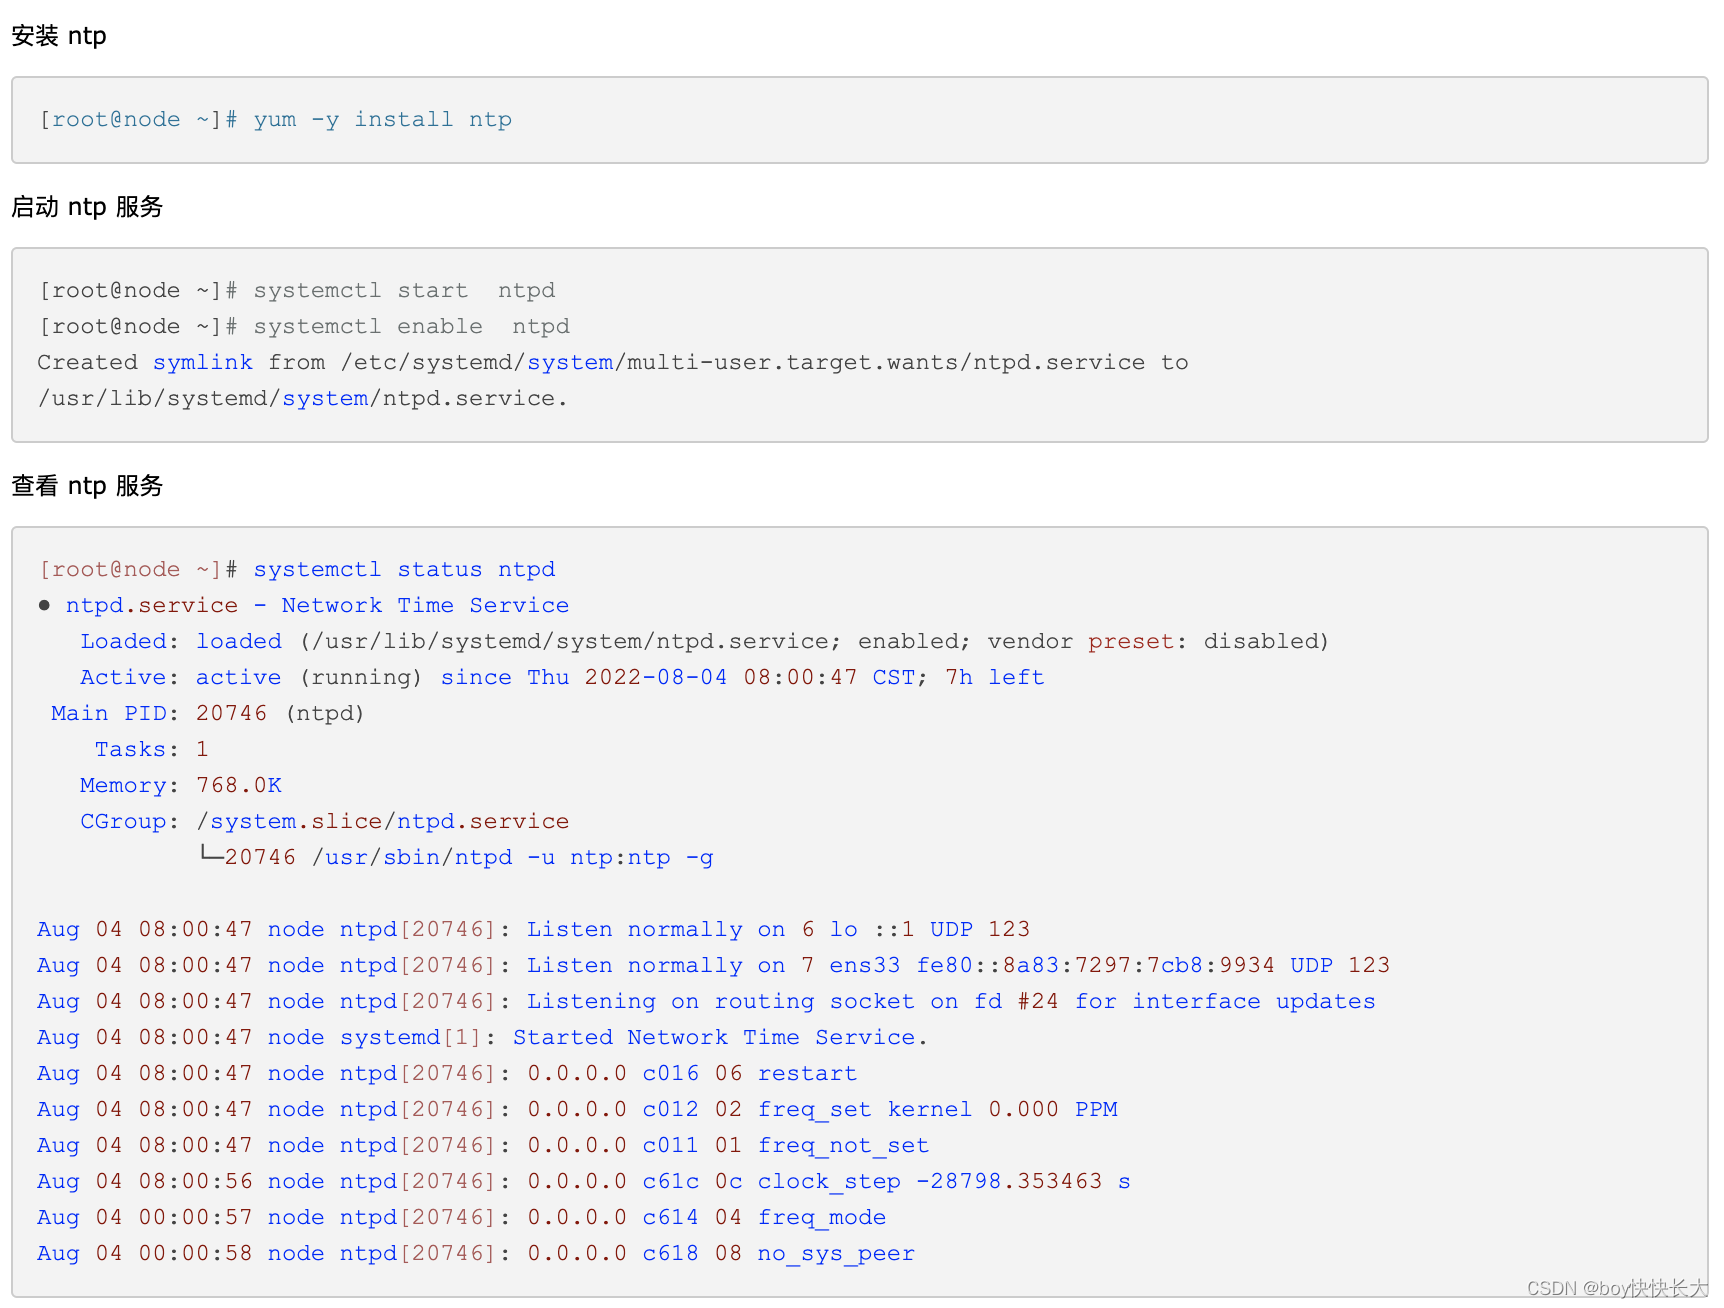
Task: Click the 'Active: active (running)' line
Action: [562, 678]
